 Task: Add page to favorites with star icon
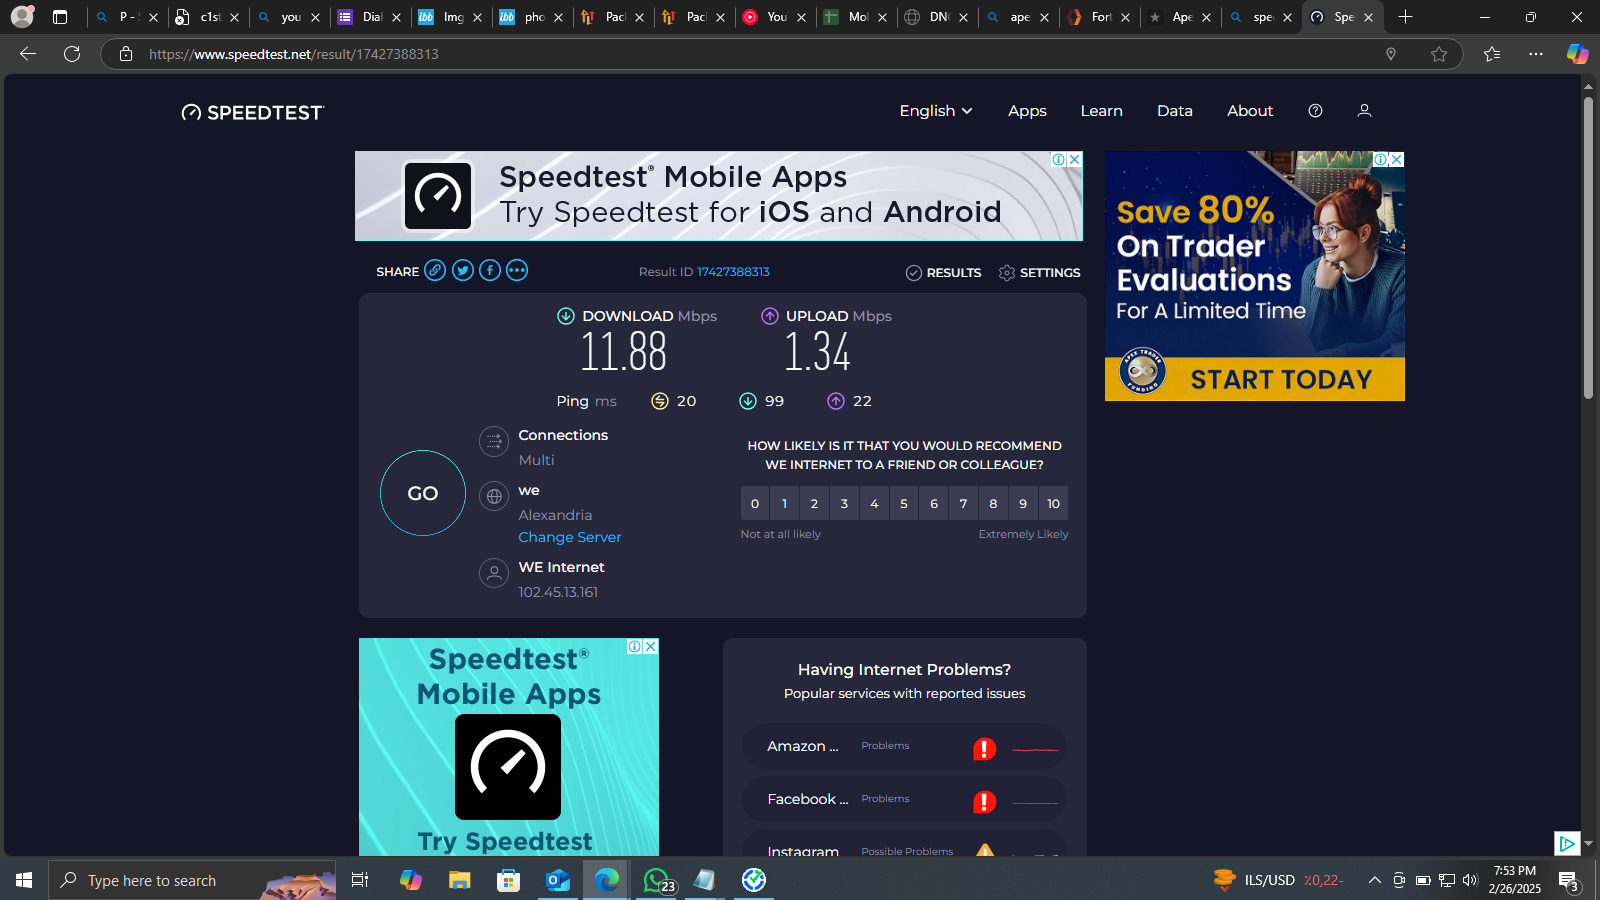coord(1439,54)
